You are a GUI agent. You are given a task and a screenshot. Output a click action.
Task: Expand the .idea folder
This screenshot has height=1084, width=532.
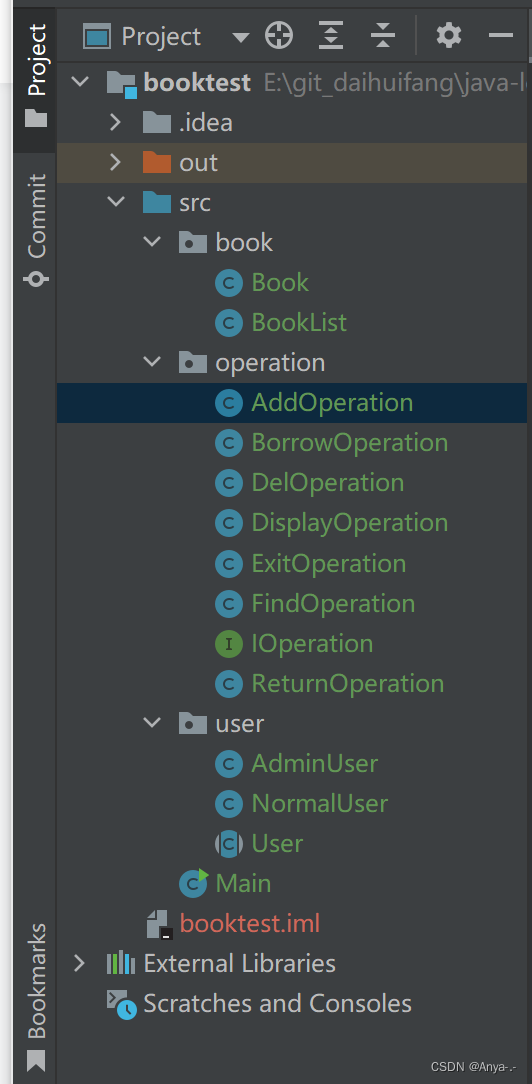point(115,123)
